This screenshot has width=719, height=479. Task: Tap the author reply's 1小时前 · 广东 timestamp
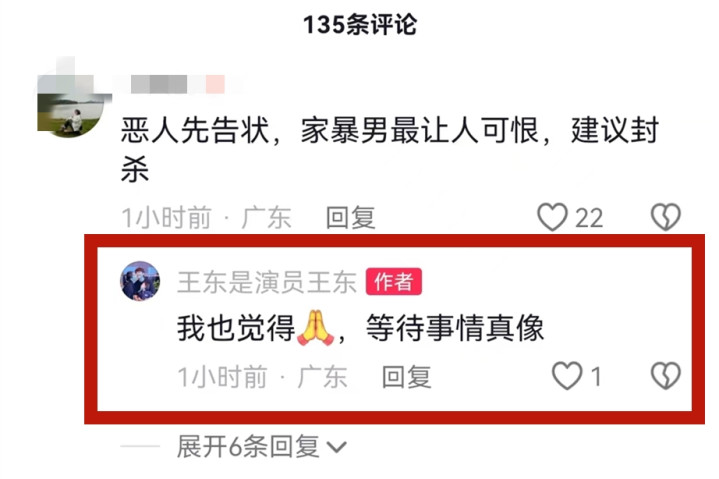[x=262, y=377]
